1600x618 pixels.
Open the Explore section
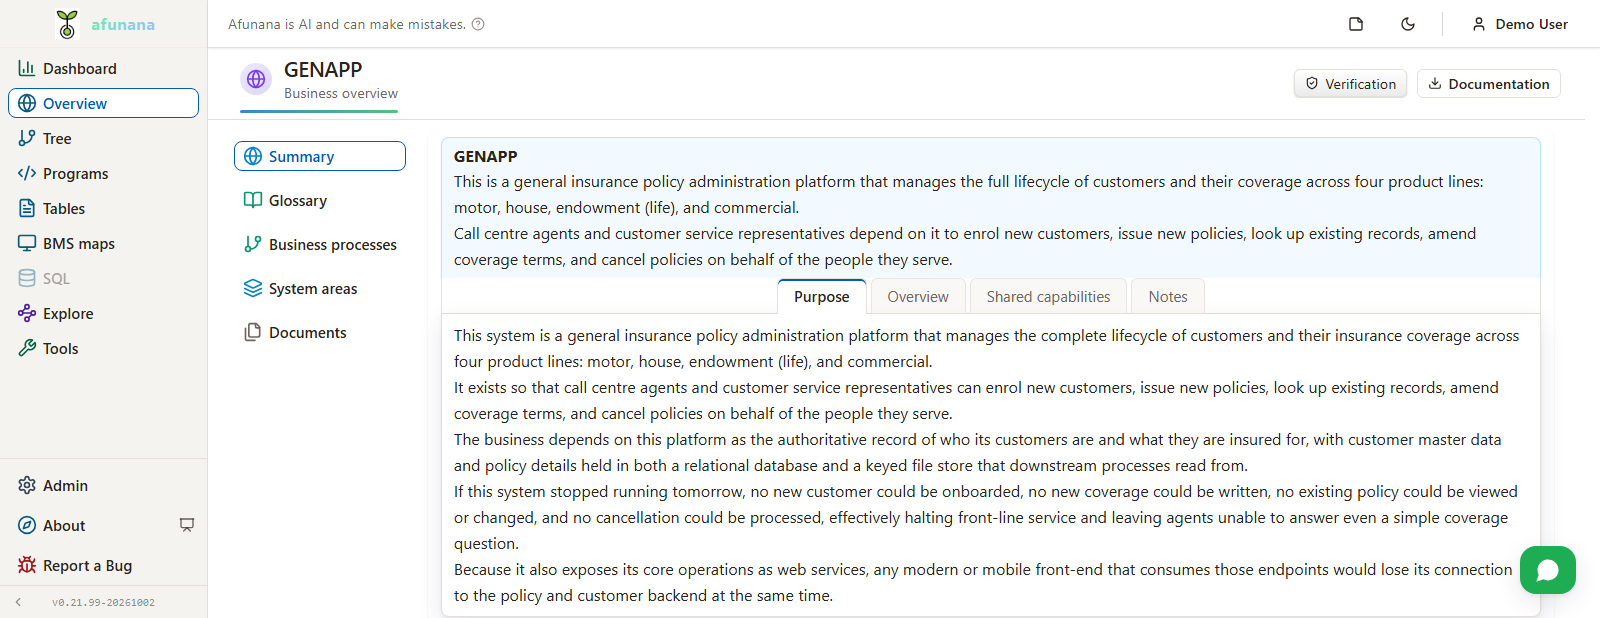pos(103,313)
